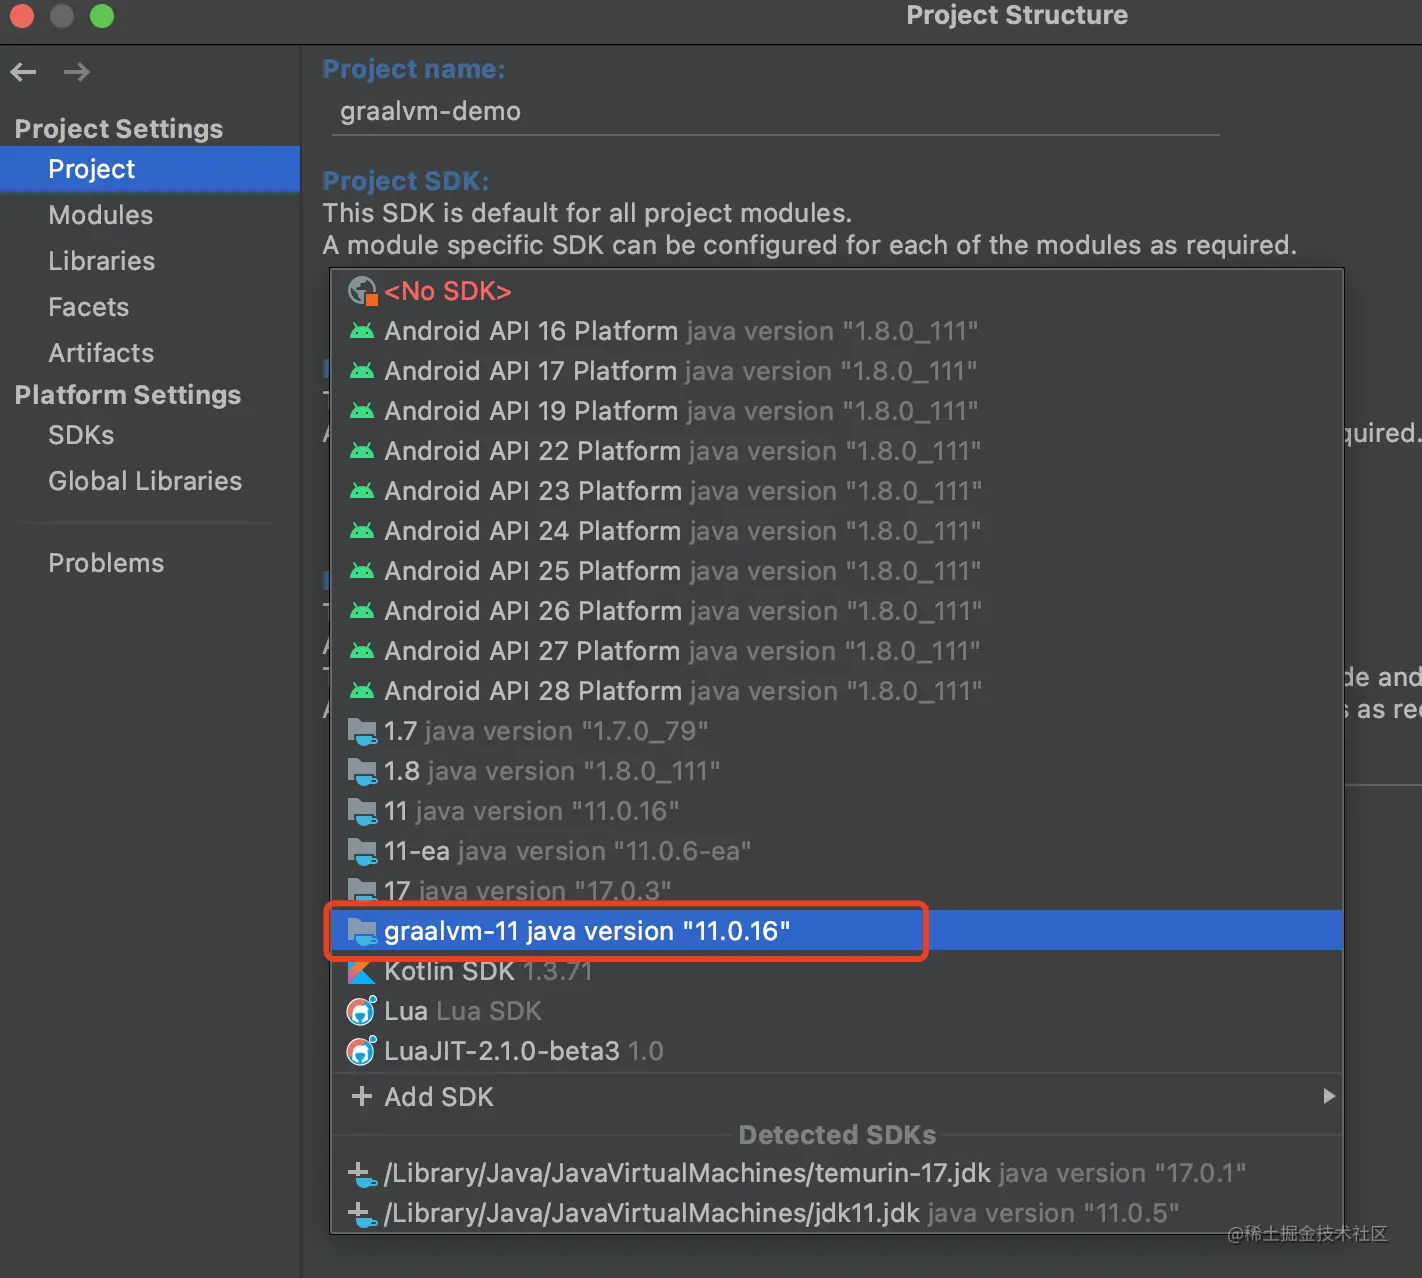Click Android icon for API 22 Platform
This screenshot has height=1278, width=1422.
click(x=362, y=451)
